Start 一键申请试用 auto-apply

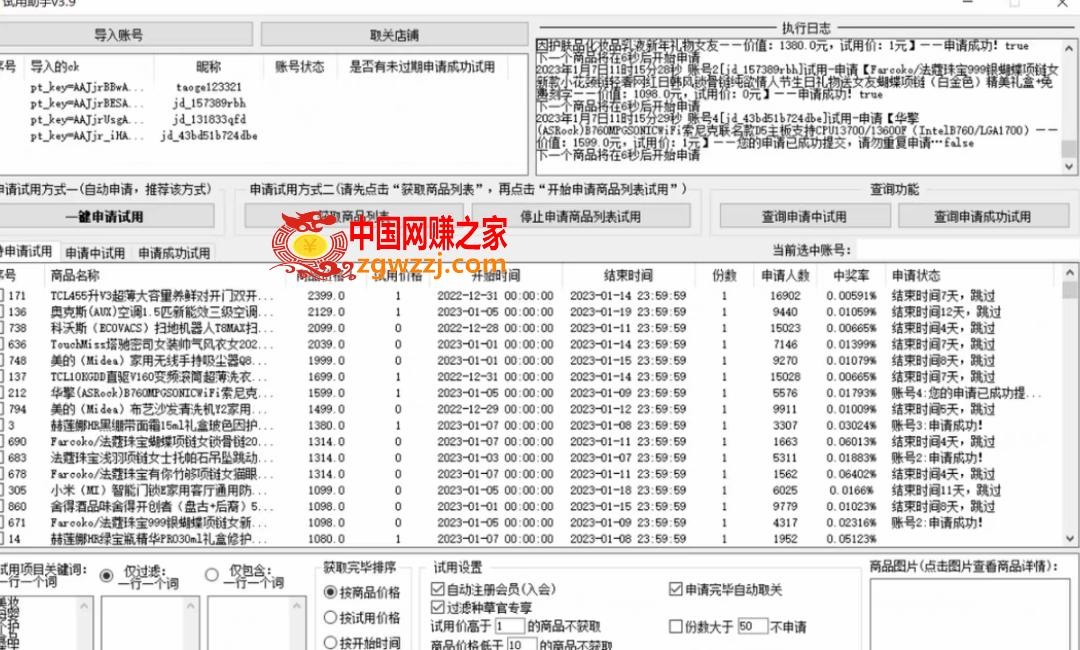(x=105, y=216)
